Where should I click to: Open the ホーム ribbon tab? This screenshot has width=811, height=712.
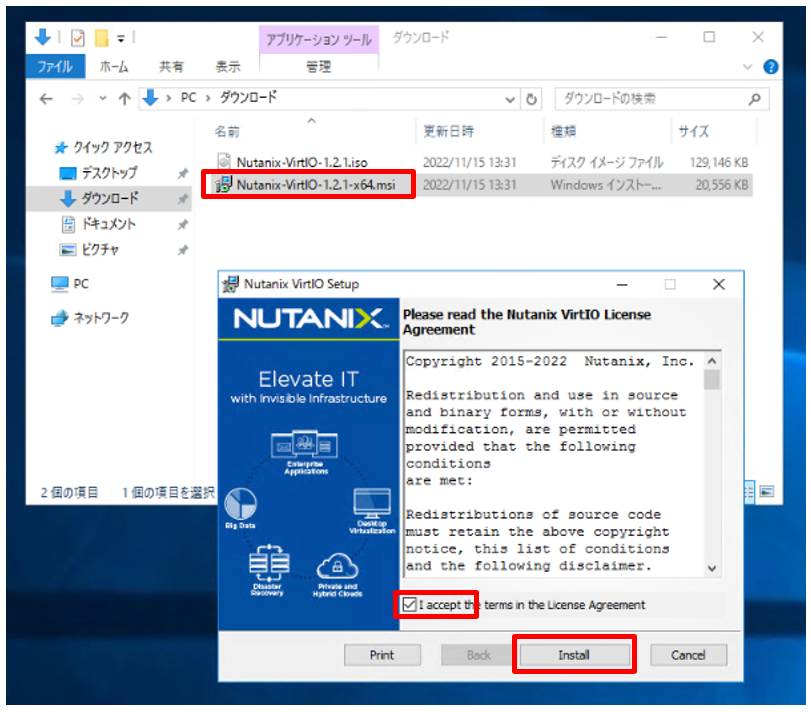[x=114, y=67]
